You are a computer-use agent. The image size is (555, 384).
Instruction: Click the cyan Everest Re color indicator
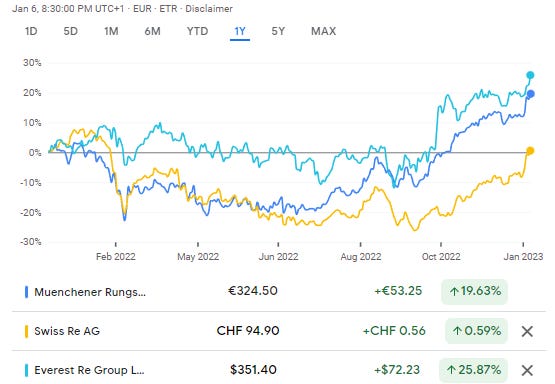(x=26, y=370)
